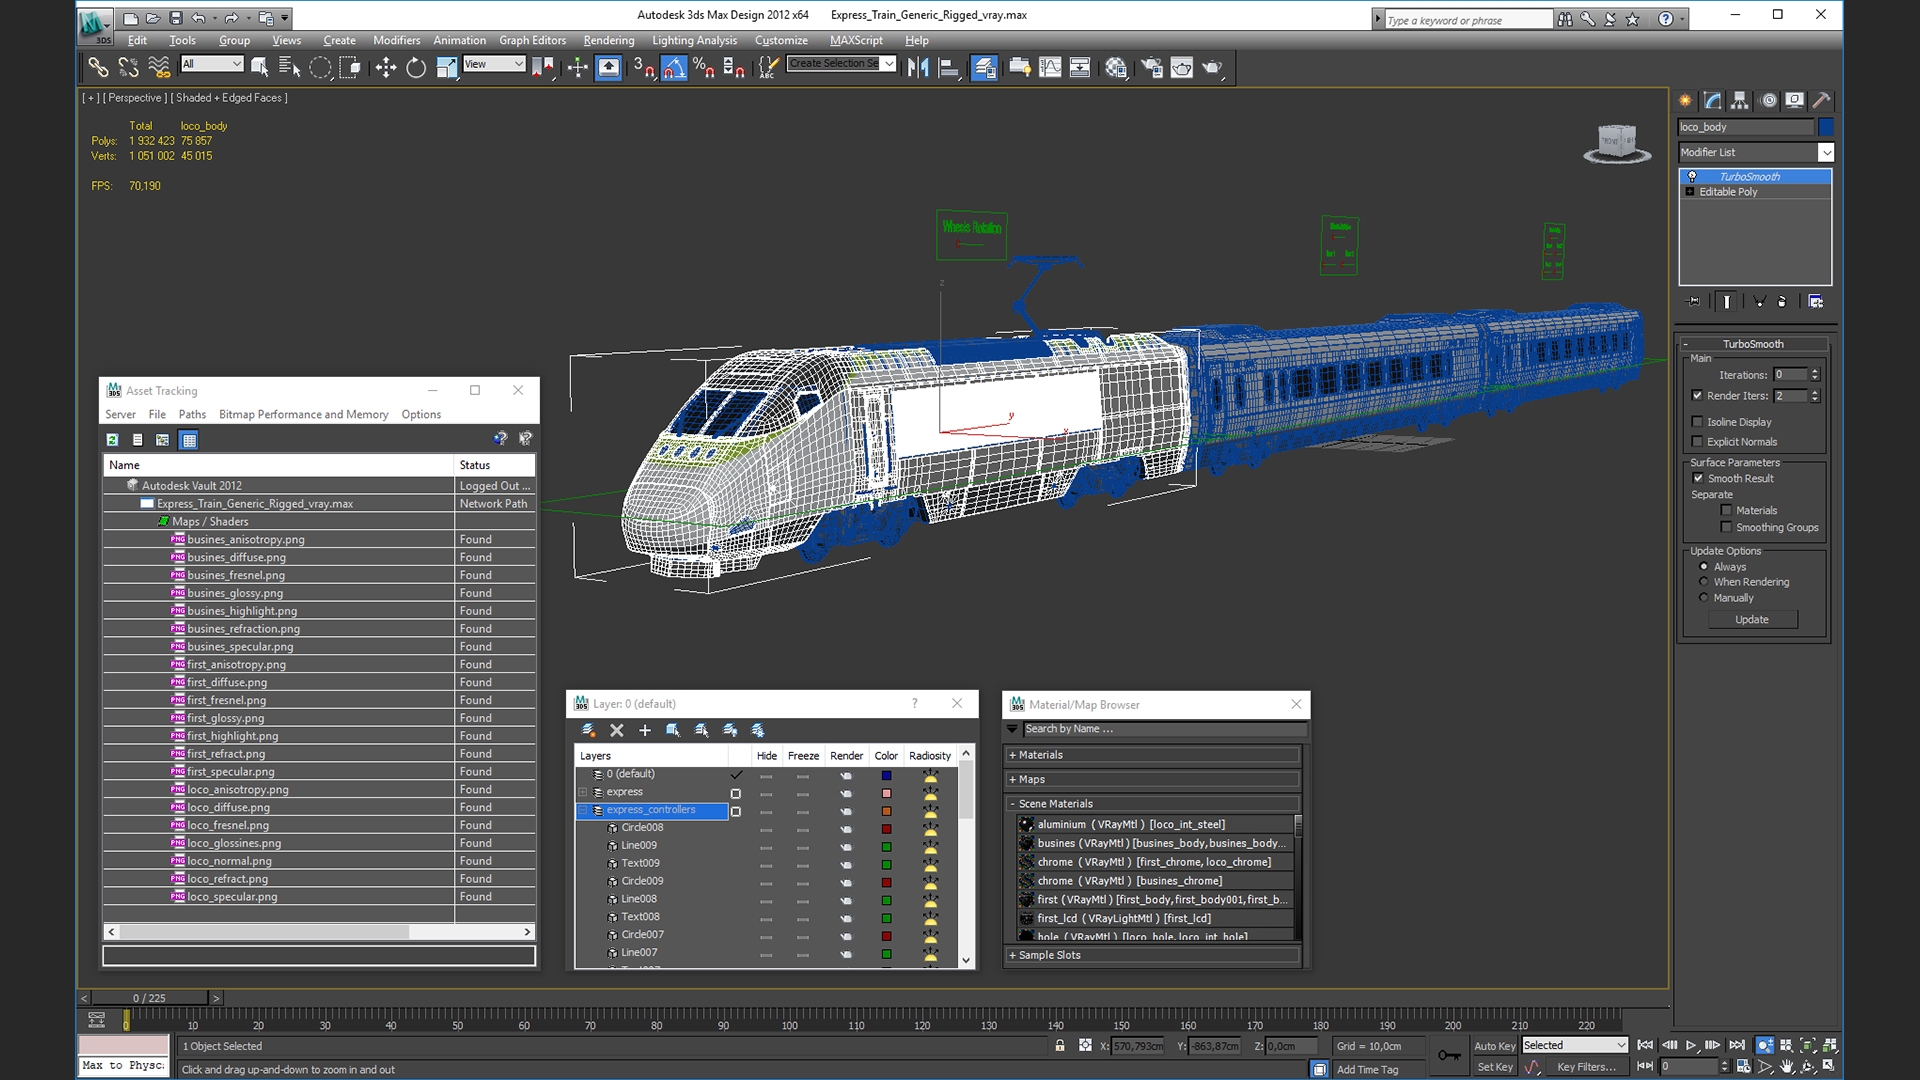Enable Isoline Display checkbox
Screen dimensions: 1920x1080
click(x=1697, y=422)
